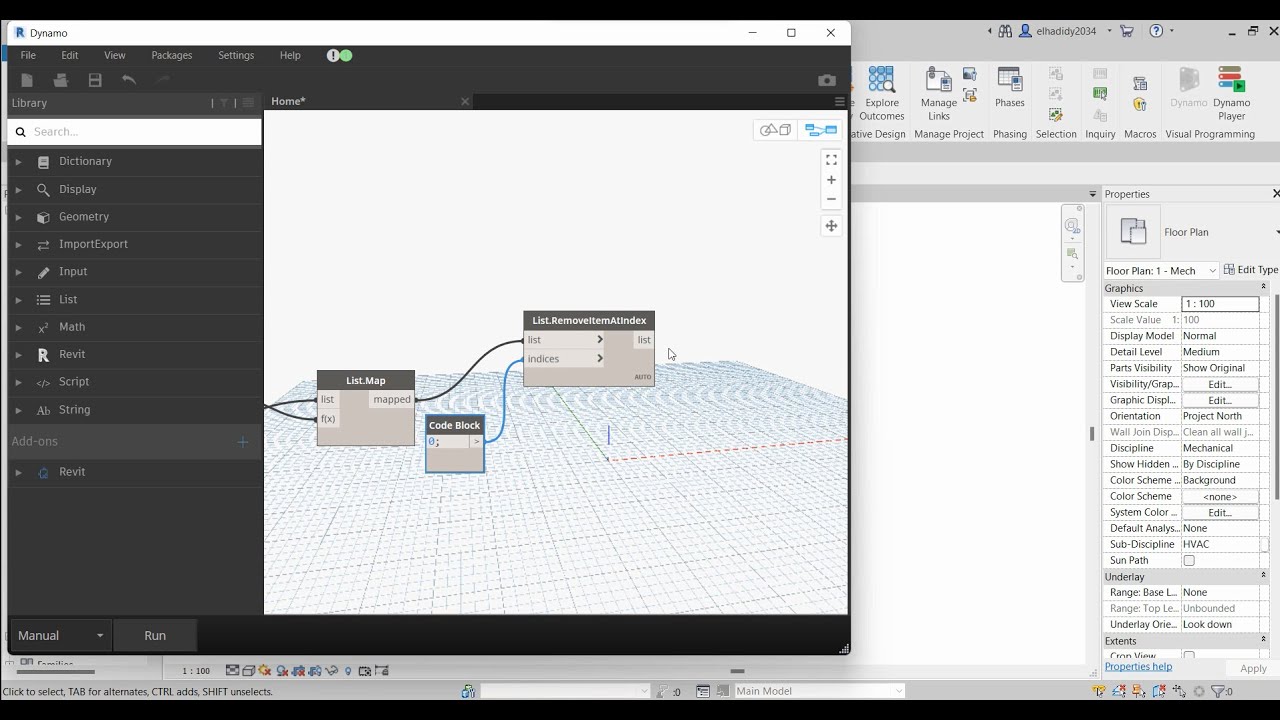The width and height of the screenshot is (1280, 720).
Task: Click the camera export image icon
Action: (x=827, y=80)
